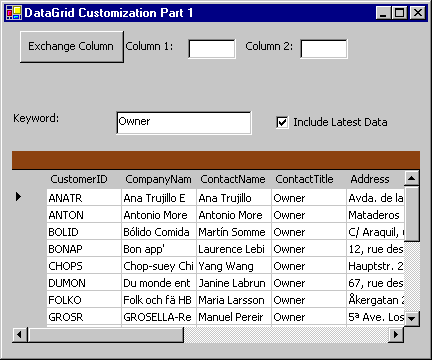Click the vertical scrollbar thumb of the grid
Viewport: 432px width, 360px height.
[411, 213]
